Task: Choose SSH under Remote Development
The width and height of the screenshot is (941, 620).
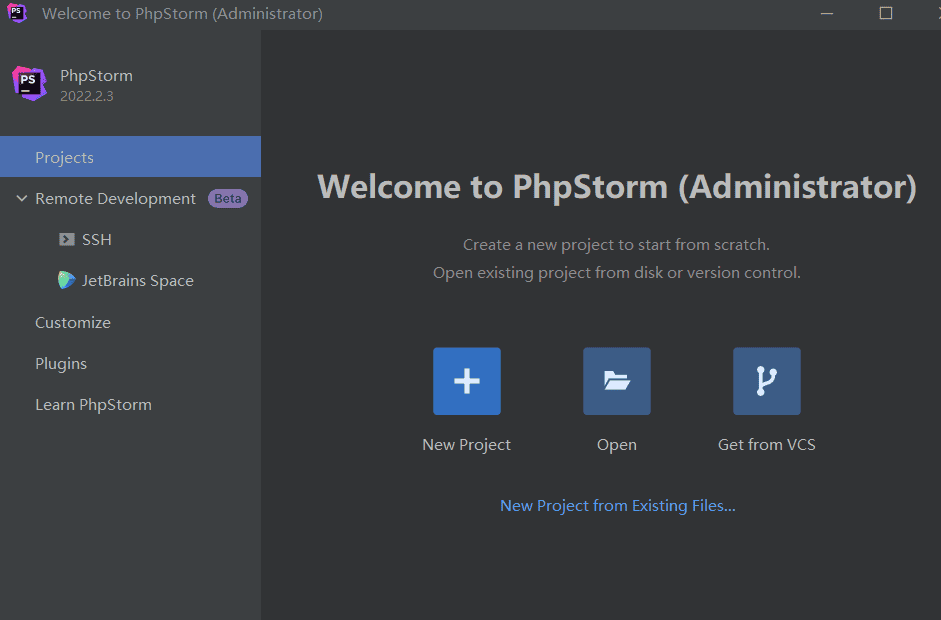Action: point(97,240)
